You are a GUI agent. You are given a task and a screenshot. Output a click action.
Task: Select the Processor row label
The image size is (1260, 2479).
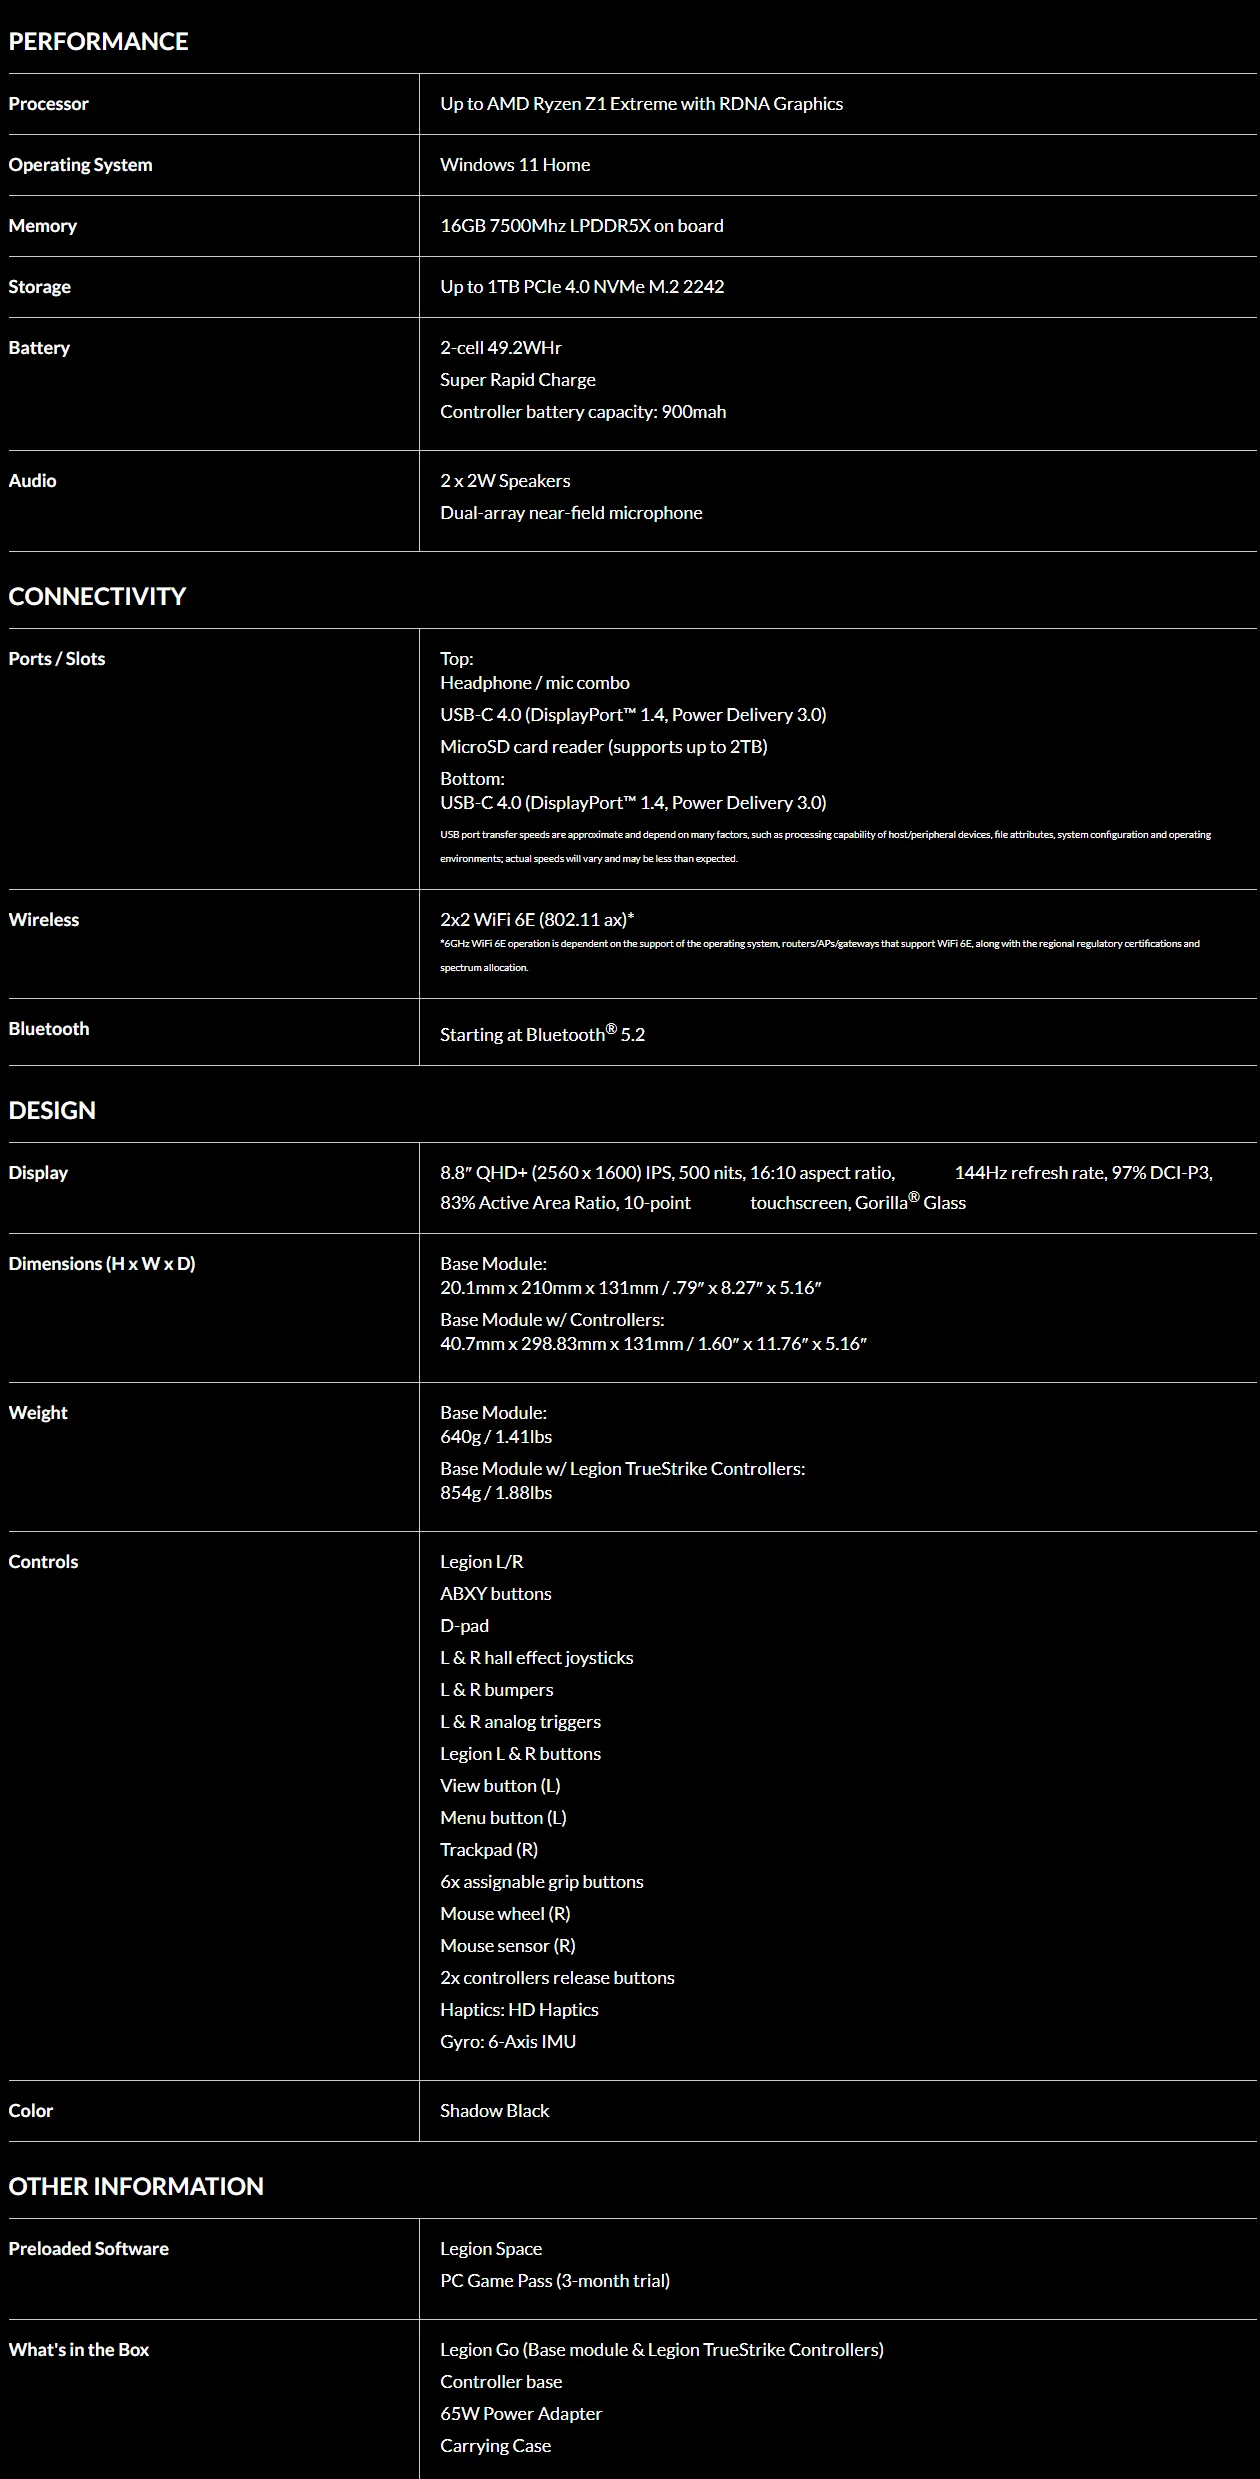[48, 104]
